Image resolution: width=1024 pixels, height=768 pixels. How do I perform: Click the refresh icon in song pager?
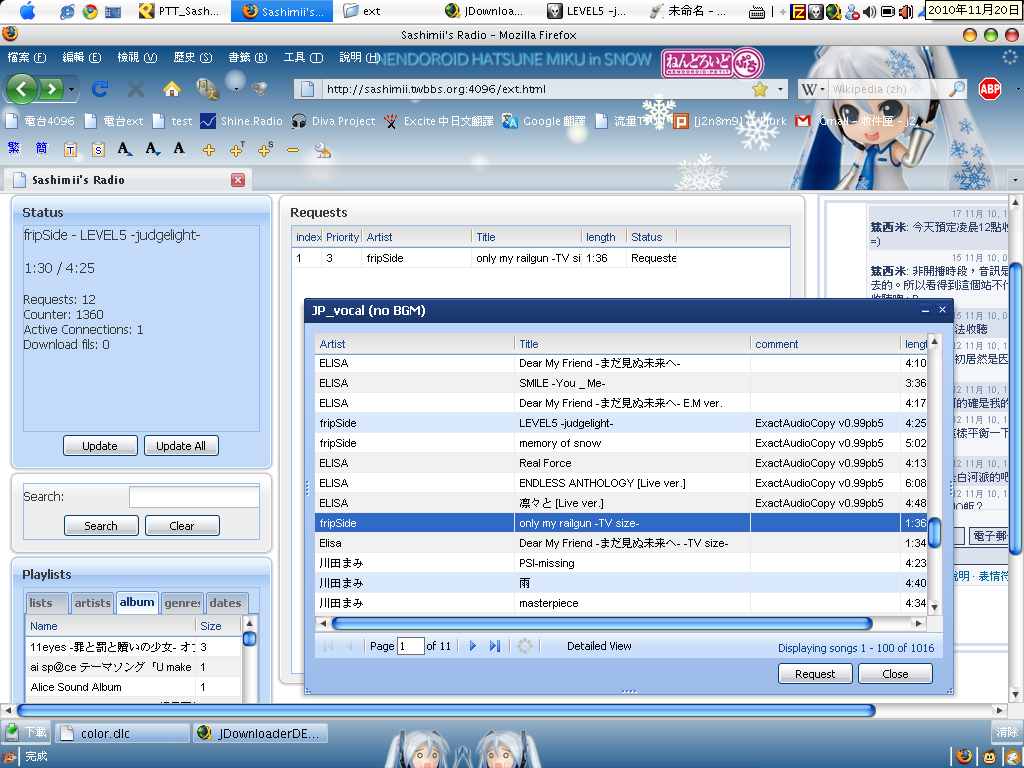pyautogui.click(x=525, y=647)
